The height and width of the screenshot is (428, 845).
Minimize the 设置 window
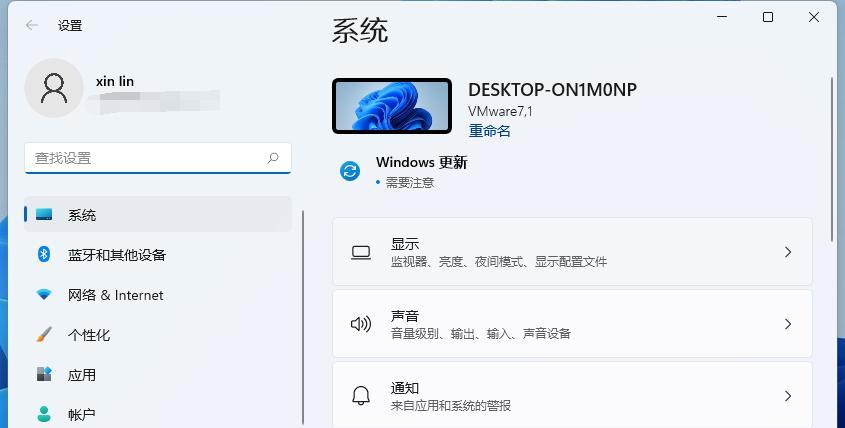pos(722,17)
